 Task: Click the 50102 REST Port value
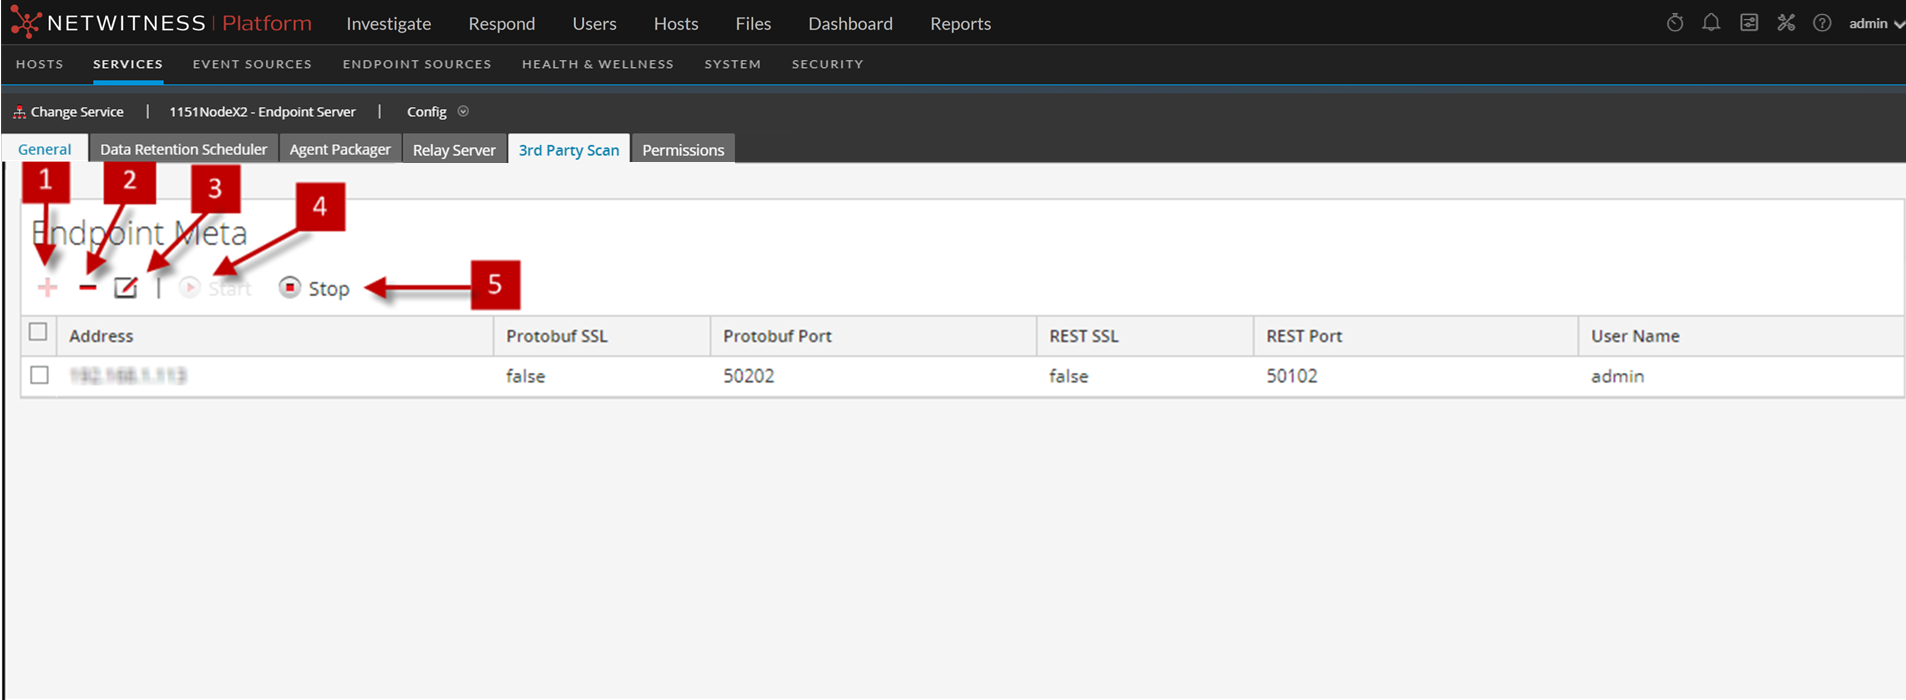coord(1292,376)
